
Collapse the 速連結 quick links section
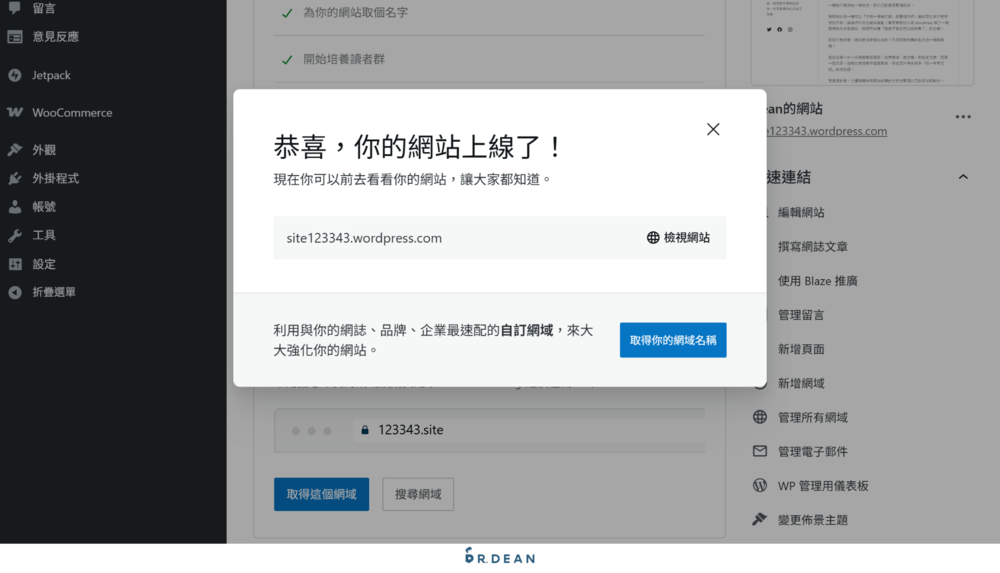pyautogui.click(x=963, y=177)
